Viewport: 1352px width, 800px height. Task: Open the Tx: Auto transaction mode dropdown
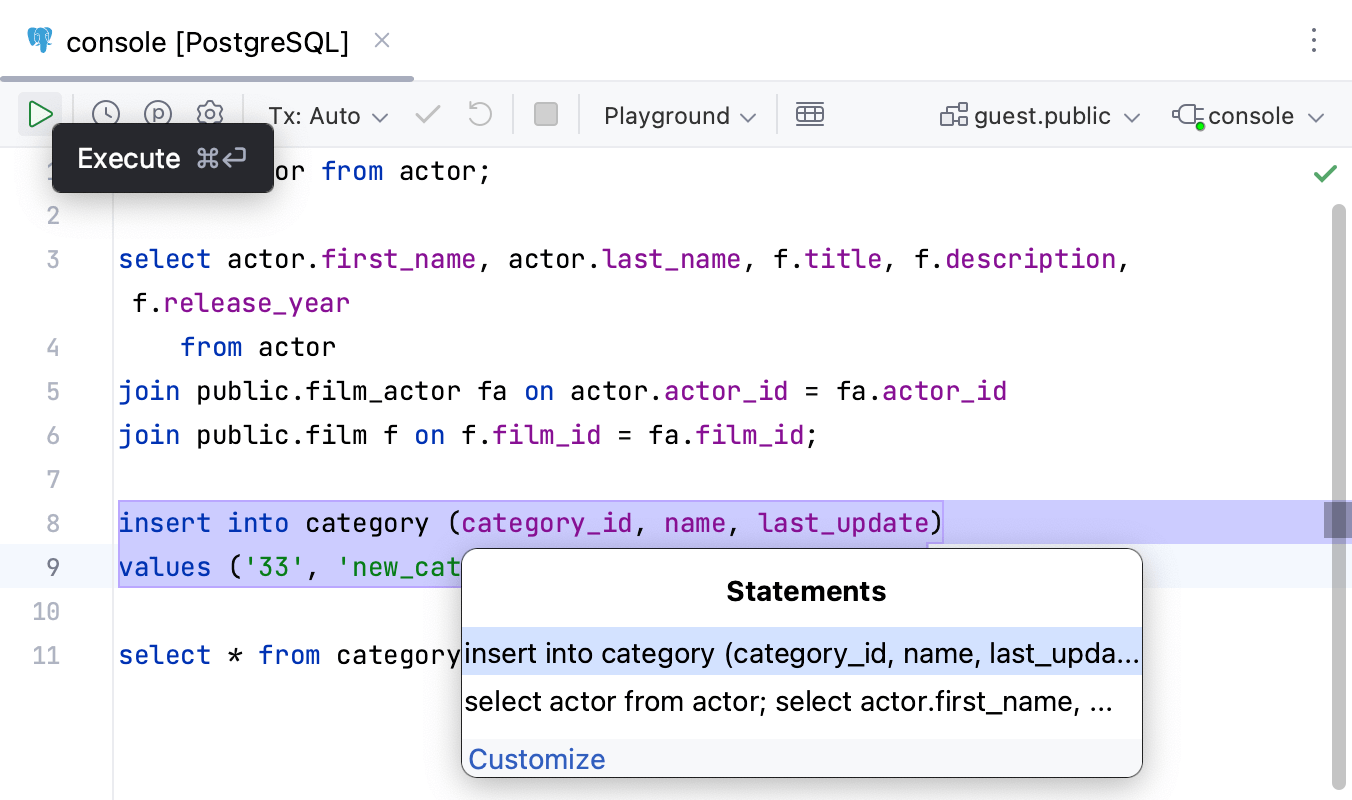[x=327, y=115]
